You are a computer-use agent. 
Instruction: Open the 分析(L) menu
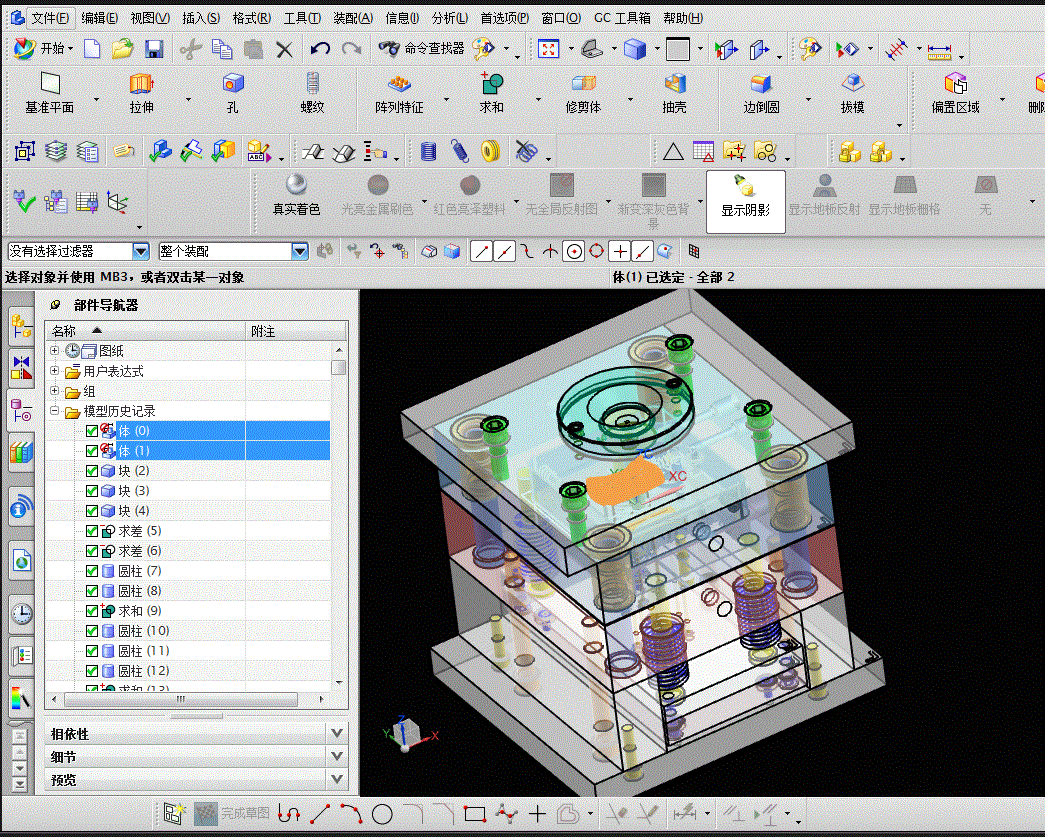click(449, 18)
